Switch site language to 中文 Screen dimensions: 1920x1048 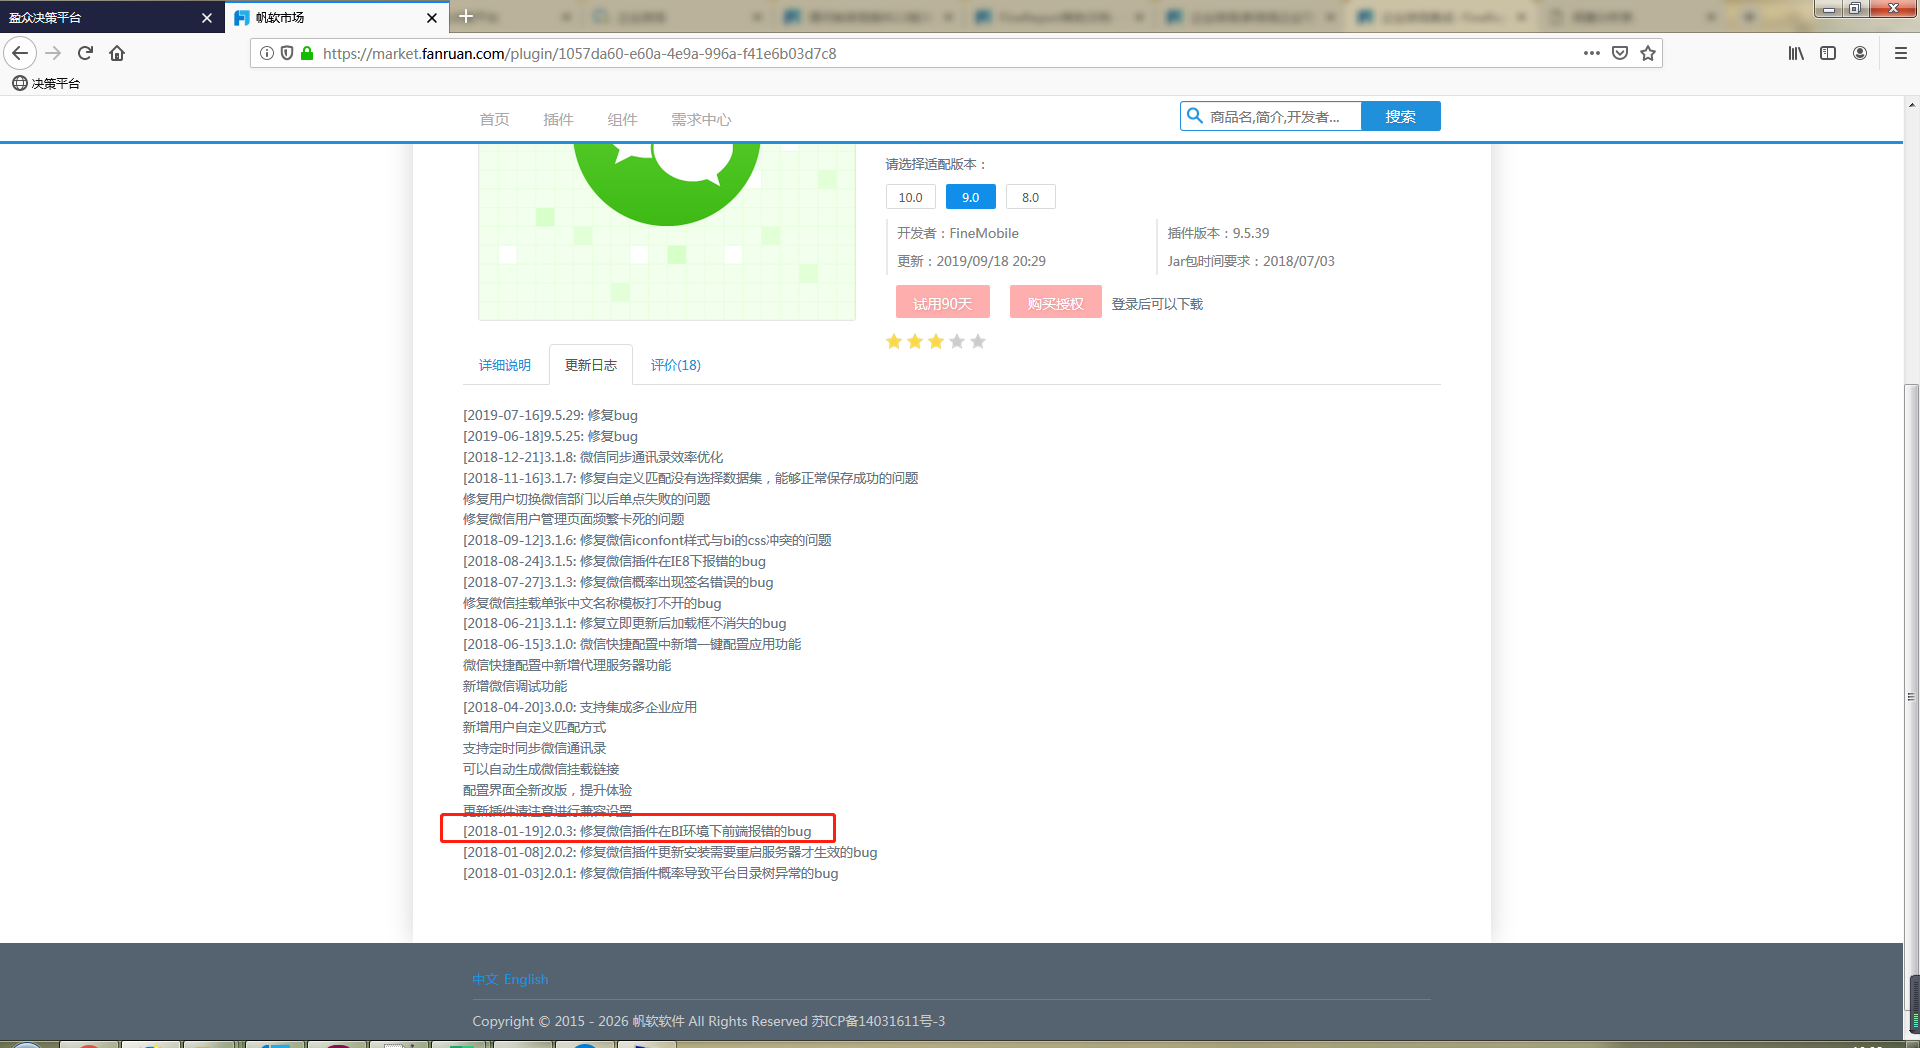(x=485, y=979)
